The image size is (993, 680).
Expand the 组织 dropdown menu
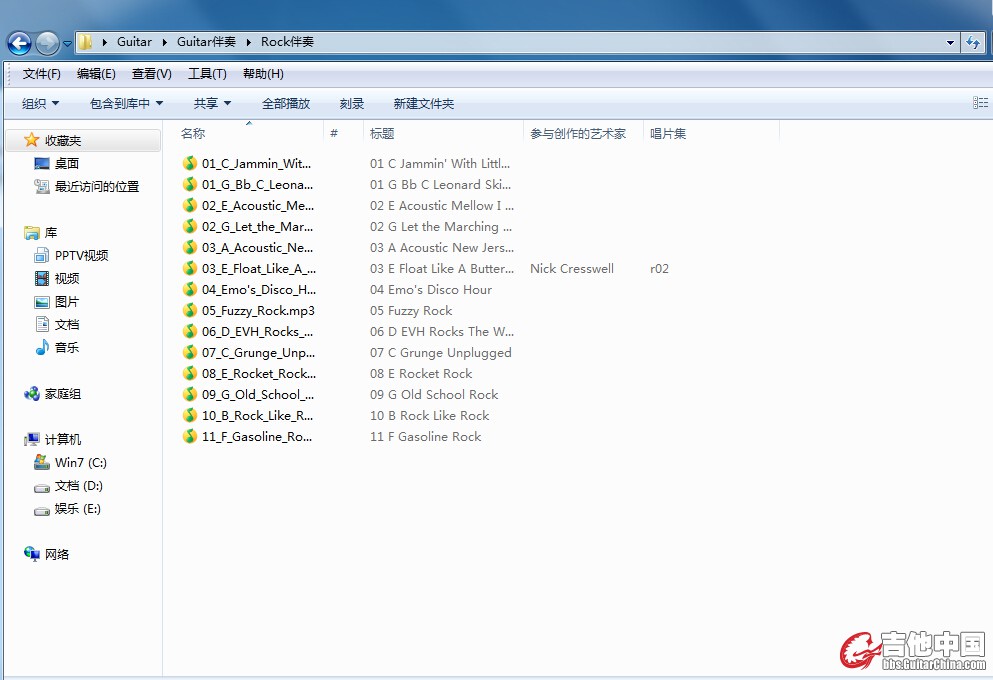click(40, 103)
